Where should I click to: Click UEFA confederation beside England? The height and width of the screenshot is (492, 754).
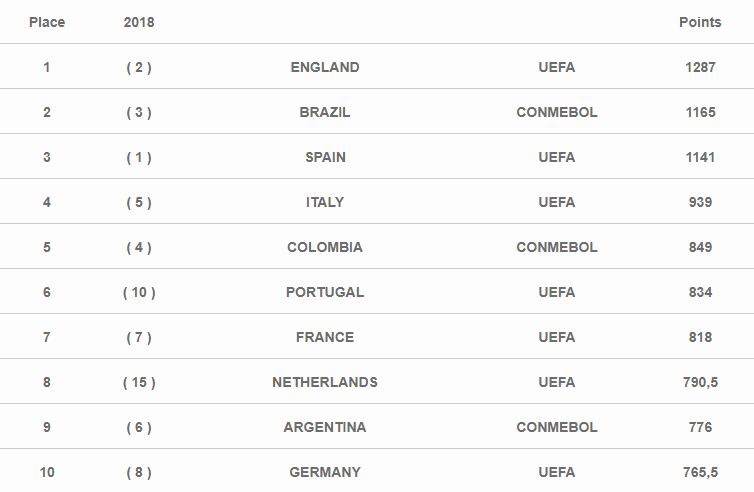pyautogui.click(x=557, y=67)
